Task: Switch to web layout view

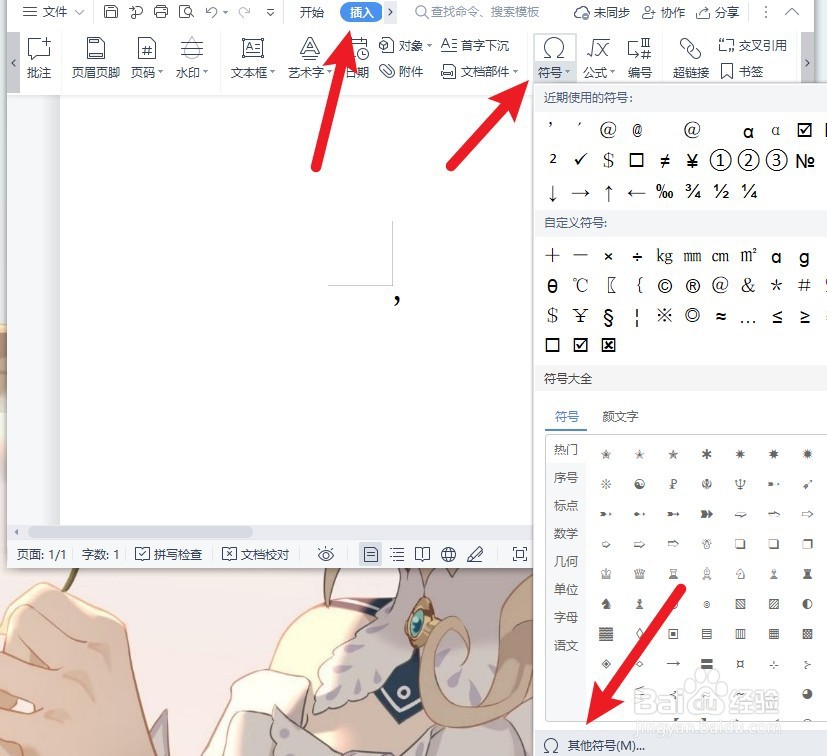Action: point(448,554)
